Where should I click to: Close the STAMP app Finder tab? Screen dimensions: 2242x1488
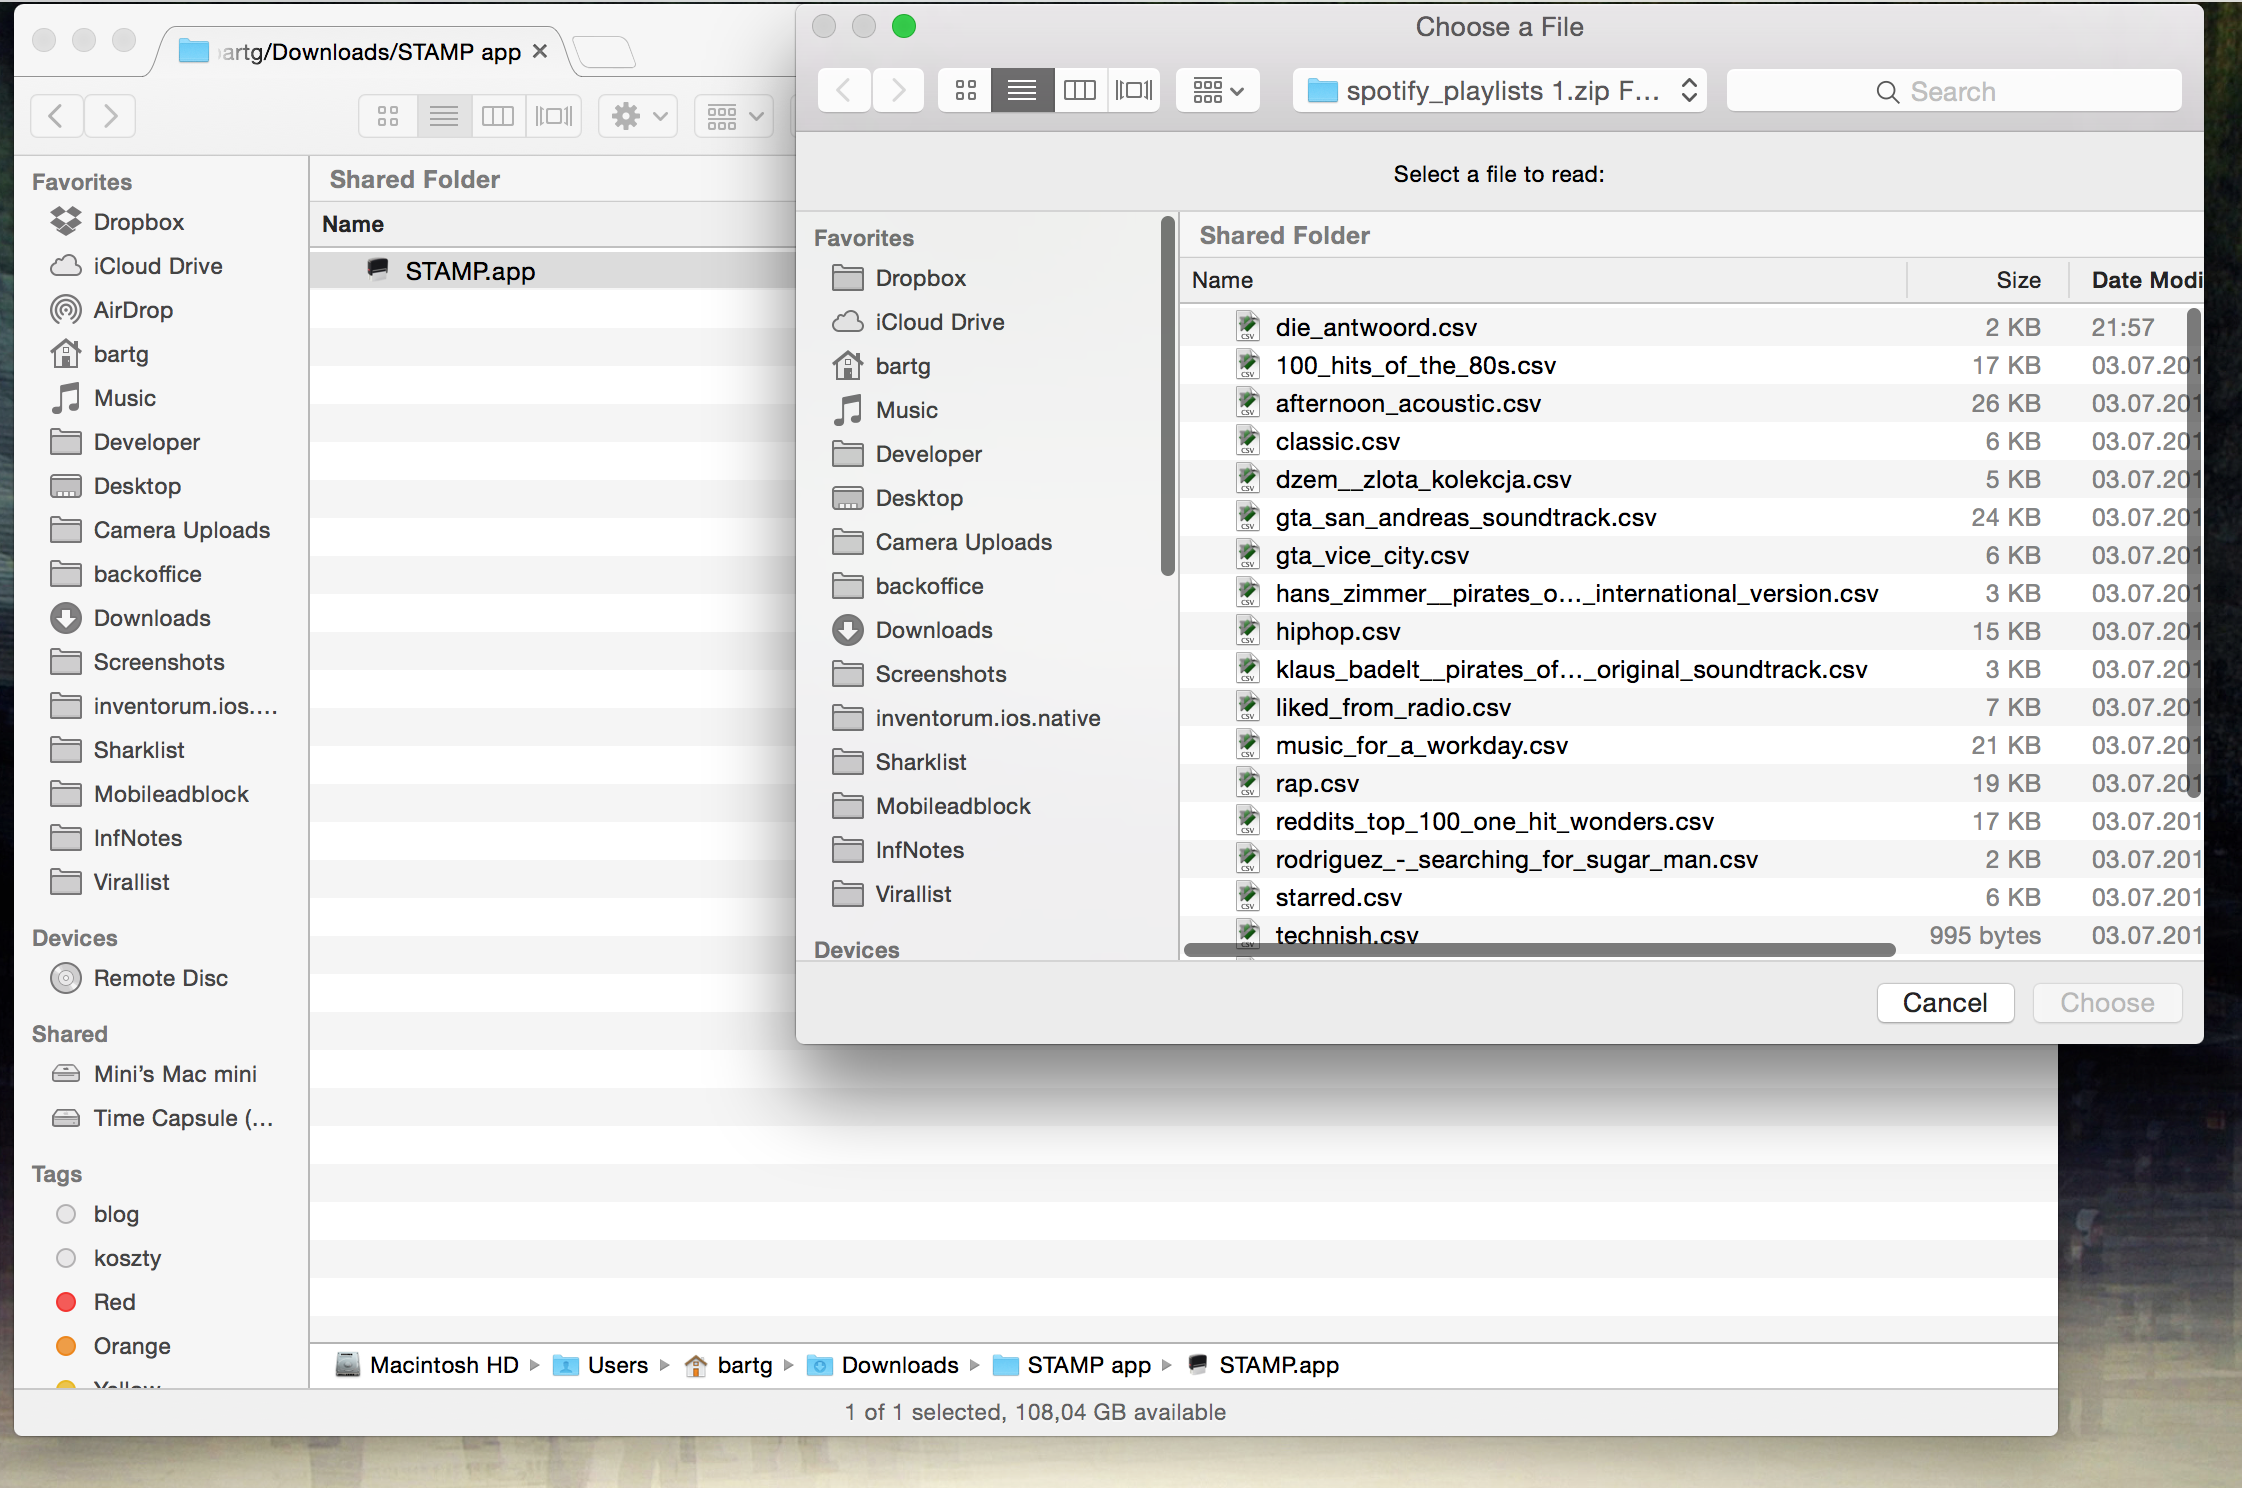point(540,51)
